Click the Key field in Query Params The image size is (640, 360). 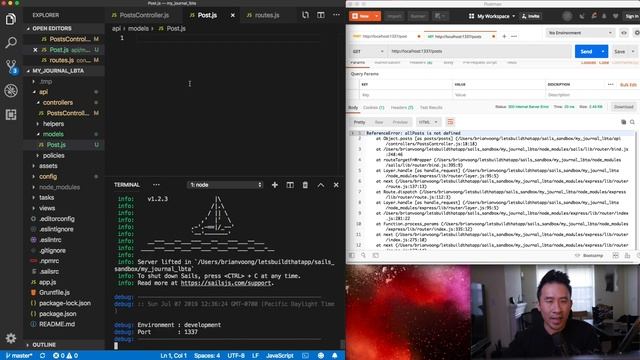tap(406, 95)
